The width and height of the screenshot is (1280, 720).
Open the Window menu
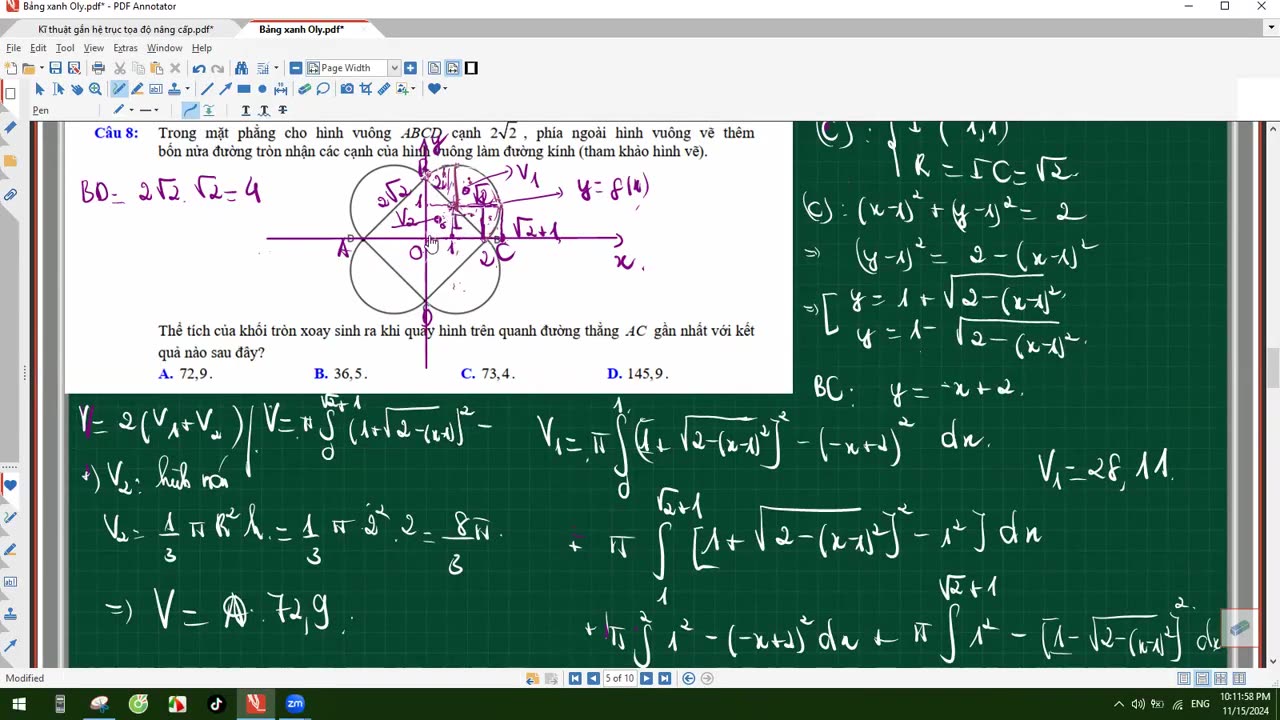(x=164, y=48)
